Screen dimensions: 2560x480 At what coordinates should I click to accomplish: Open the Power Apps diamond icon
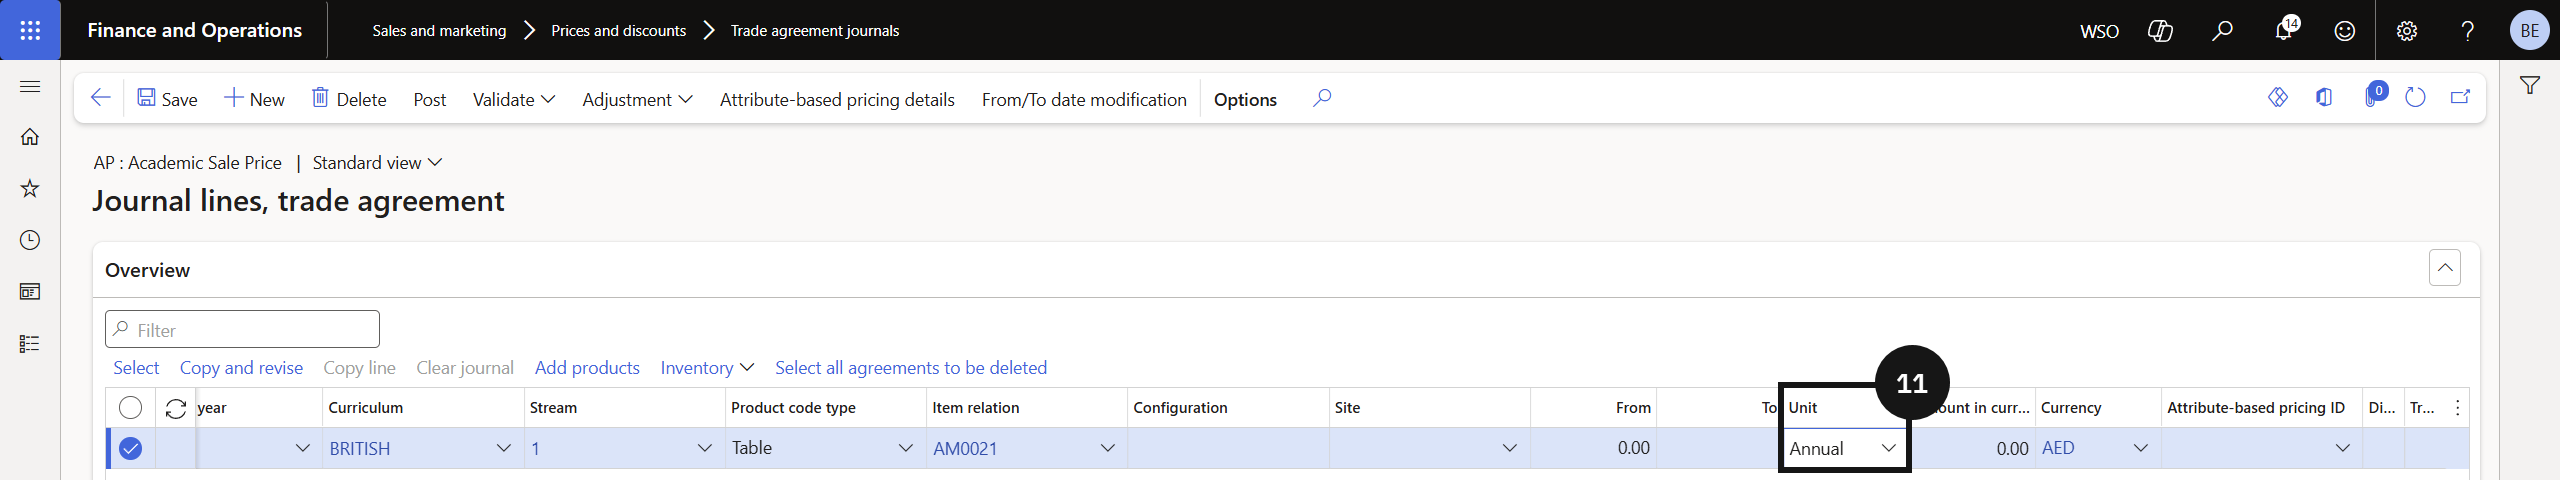2278,97
